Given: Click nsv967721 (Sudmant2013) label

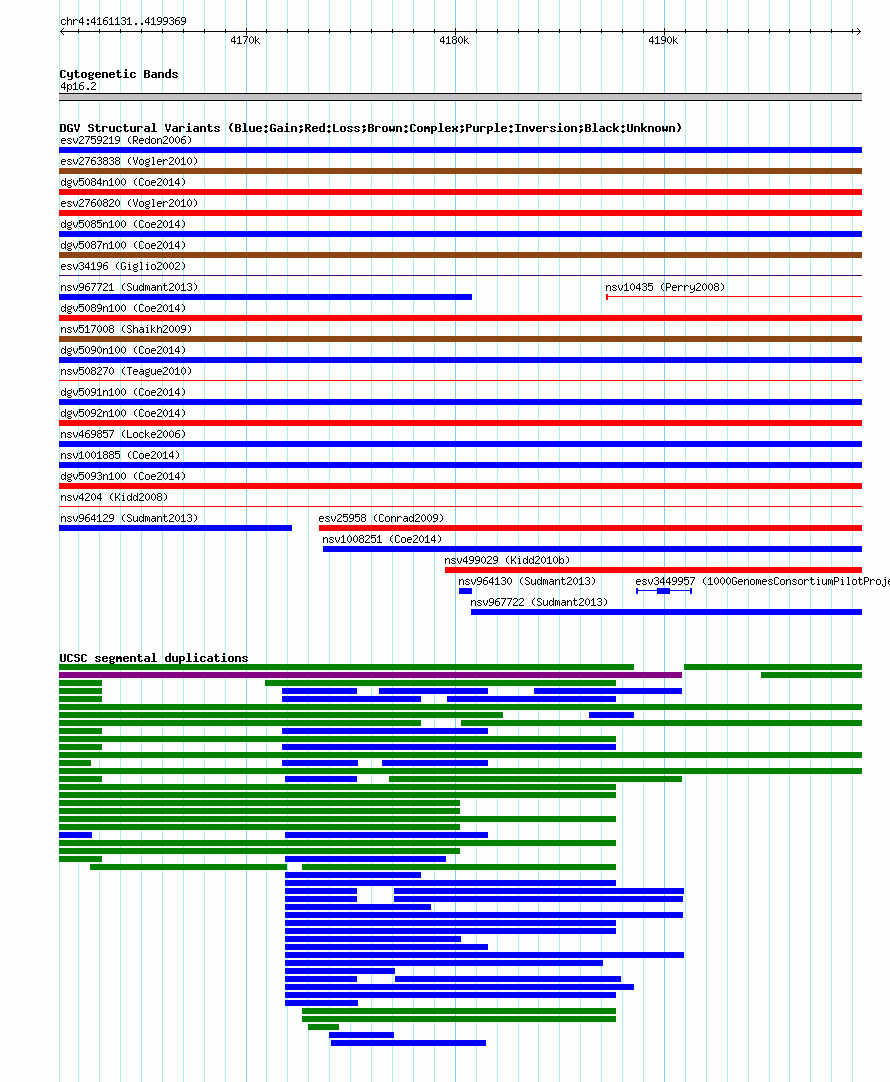Looking at the screenshot, I should [129, 287].
